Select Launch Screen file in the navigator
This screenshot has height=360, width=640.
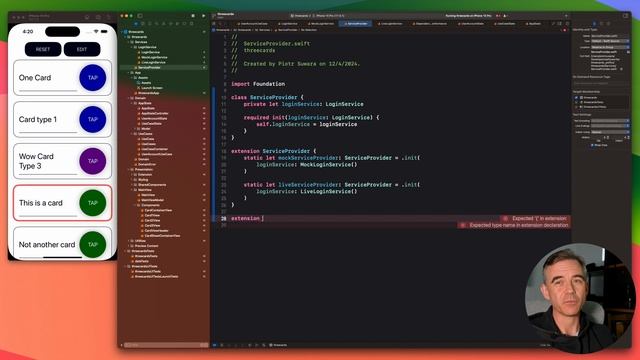[151, 88]
